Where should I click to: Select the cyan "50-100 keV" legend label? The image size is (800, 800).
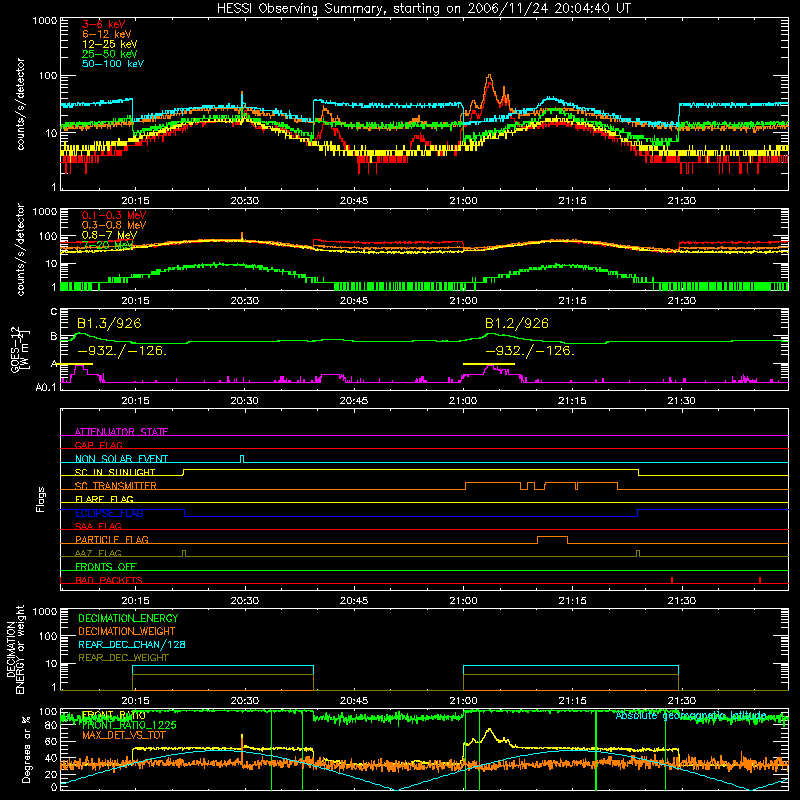pyautogui.click(x=113, y=63)
